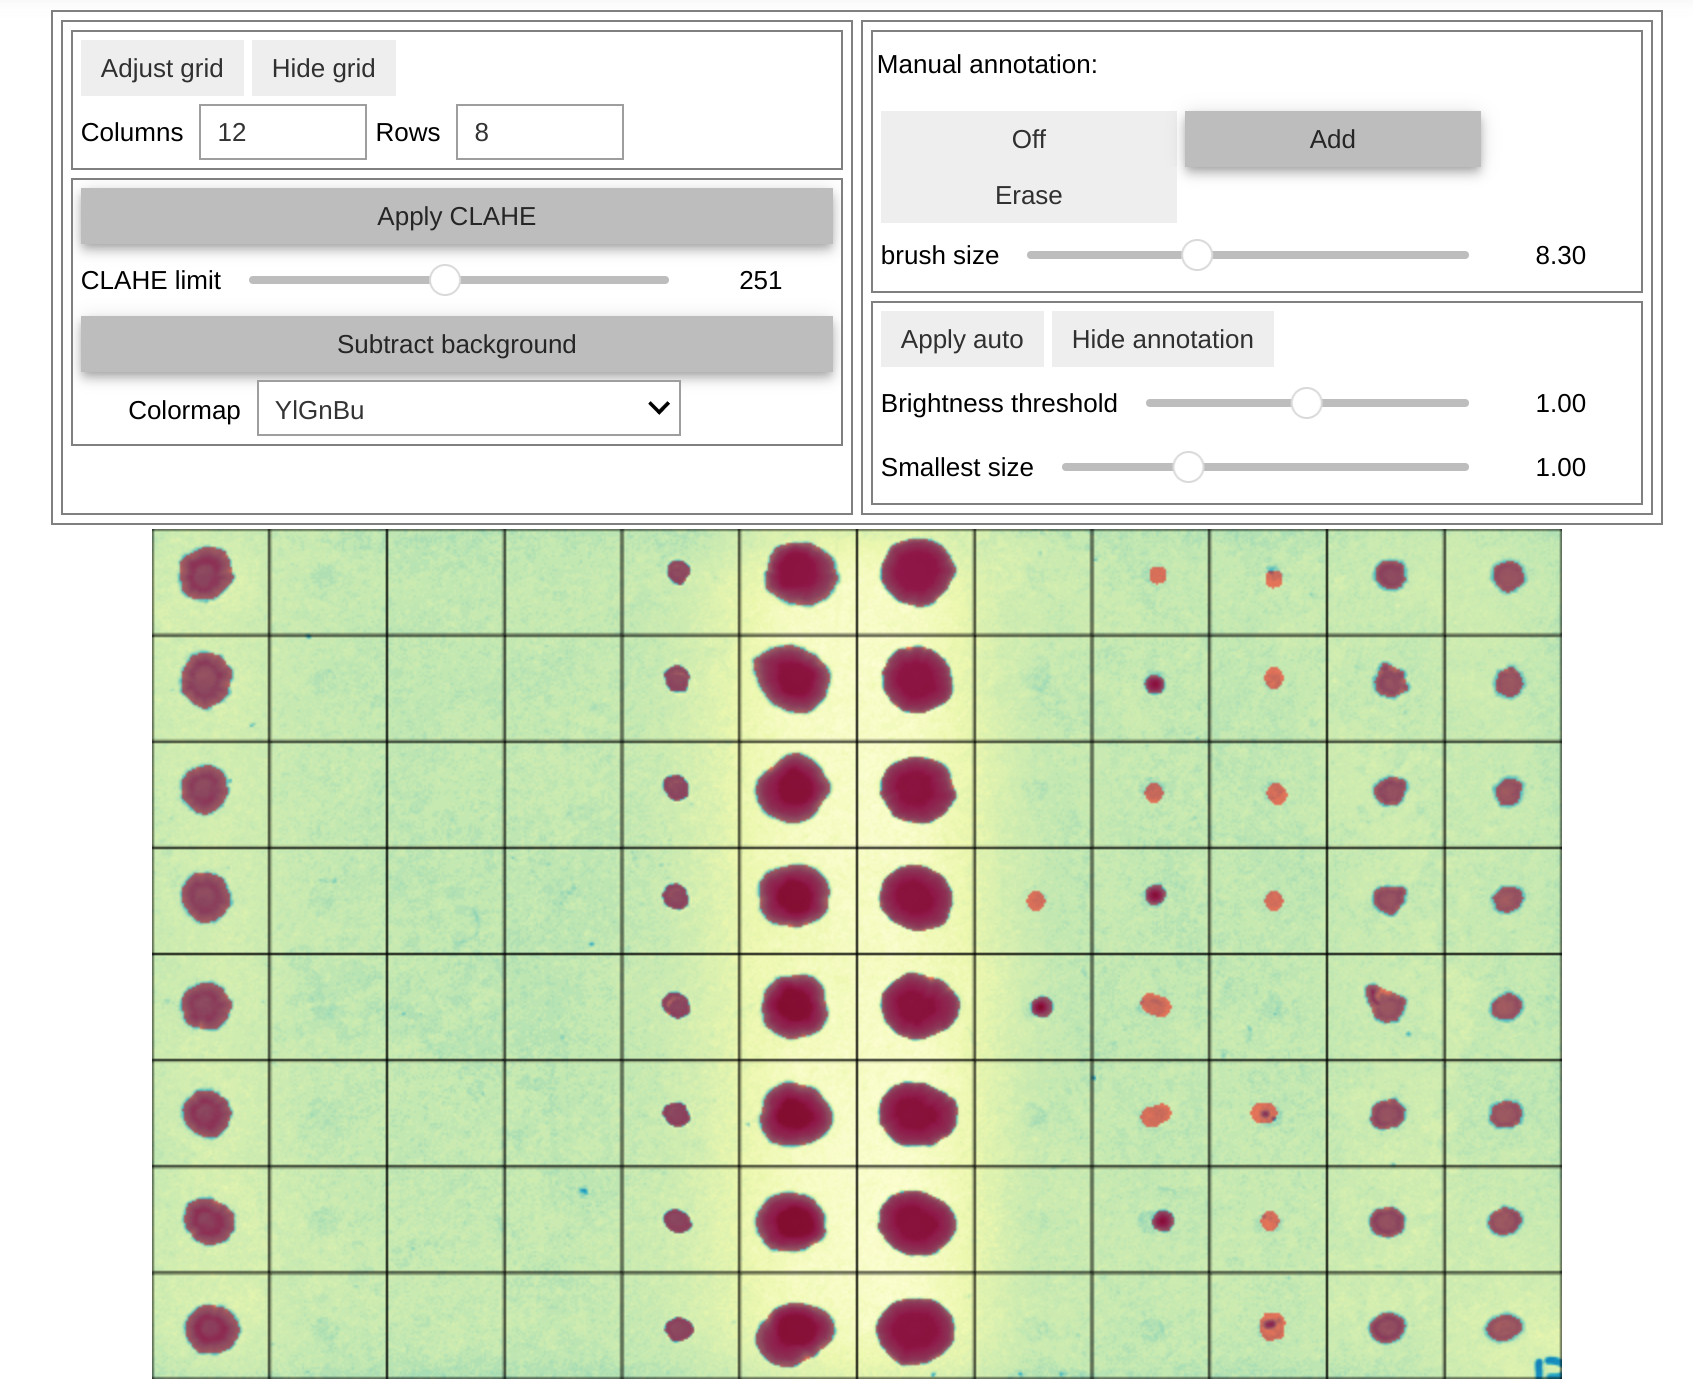Expand colormap list via chevron arrow
Screen dimensions: 1693x1393
click(x=658, y=408)
